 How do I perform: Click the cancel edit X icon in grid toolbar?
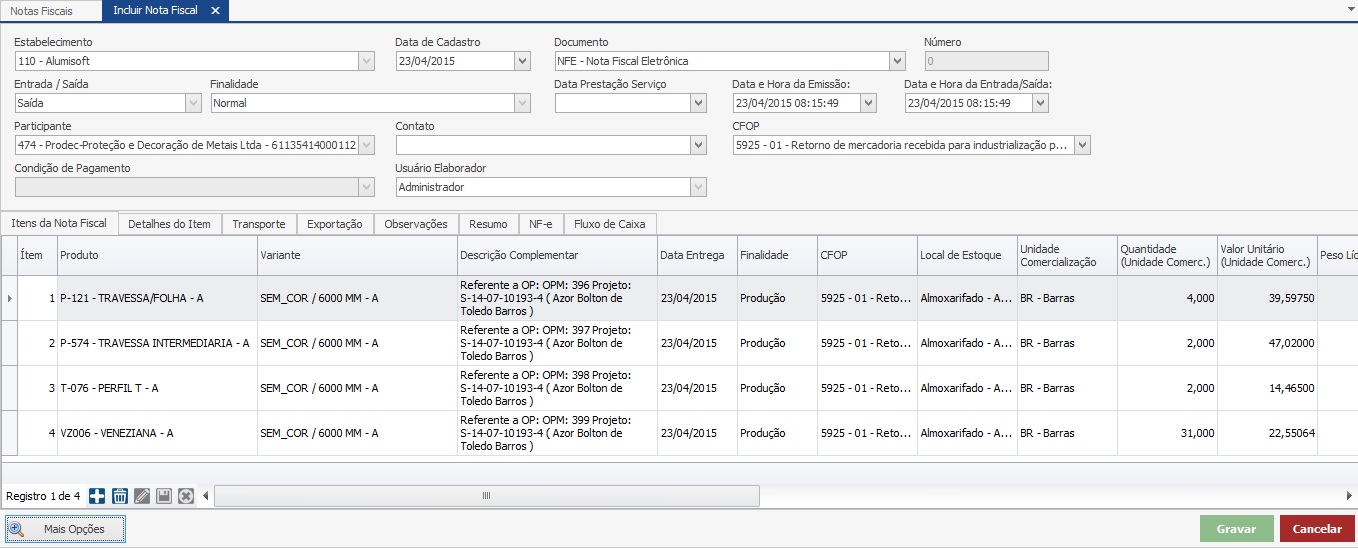(185, 496)
